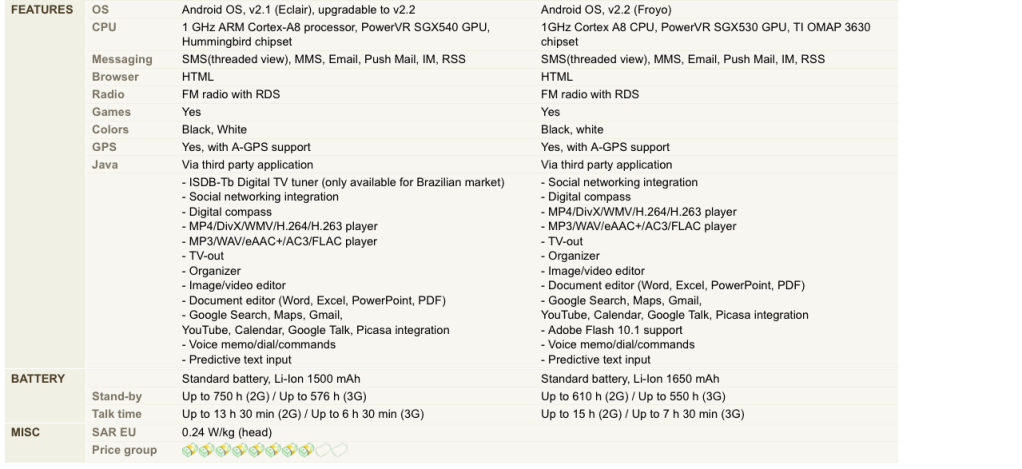Screen dimensions: 1022x469
Task: Open the Messaging glossary label
Action: 122,60
